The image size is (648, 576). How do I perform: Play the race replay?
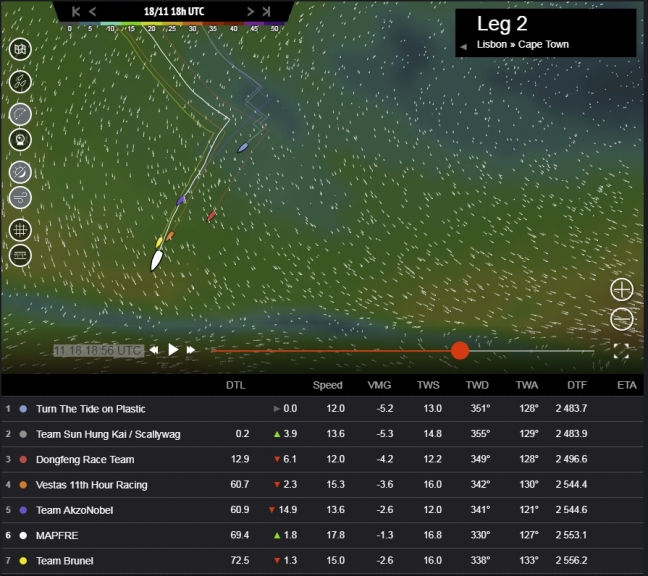coord(173,350)
